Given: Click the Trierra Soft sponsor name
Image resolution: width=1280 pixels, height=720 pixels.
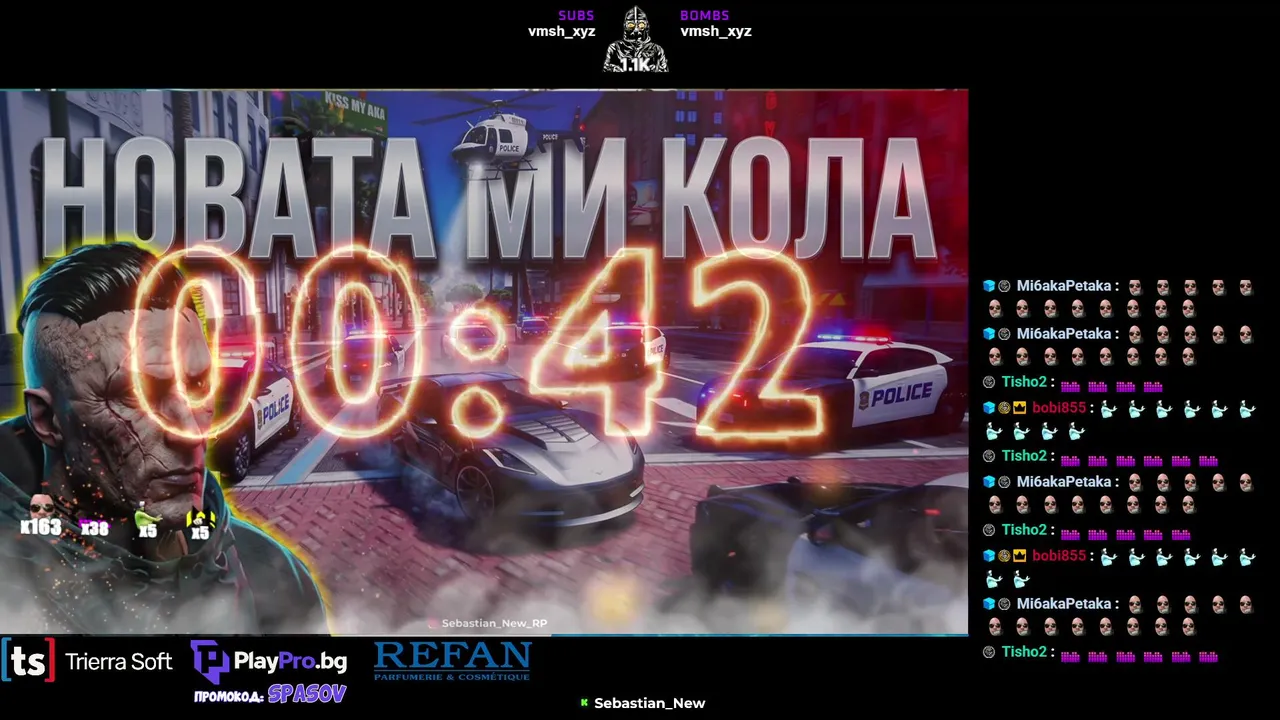Looking at the screenshot, I should 119,661.
